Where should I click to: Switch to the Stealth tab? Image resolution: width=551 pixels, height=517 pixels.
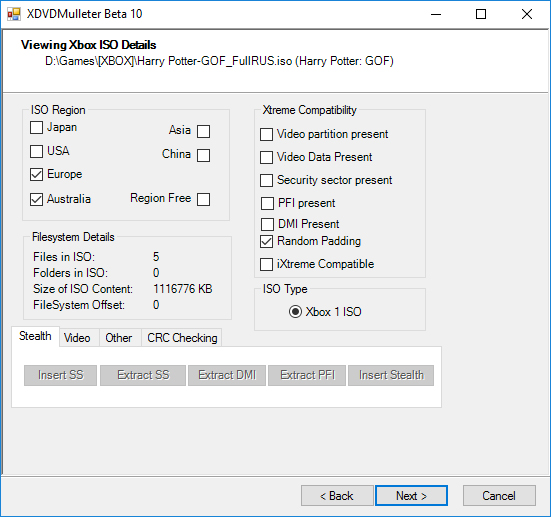pos(35,336)
